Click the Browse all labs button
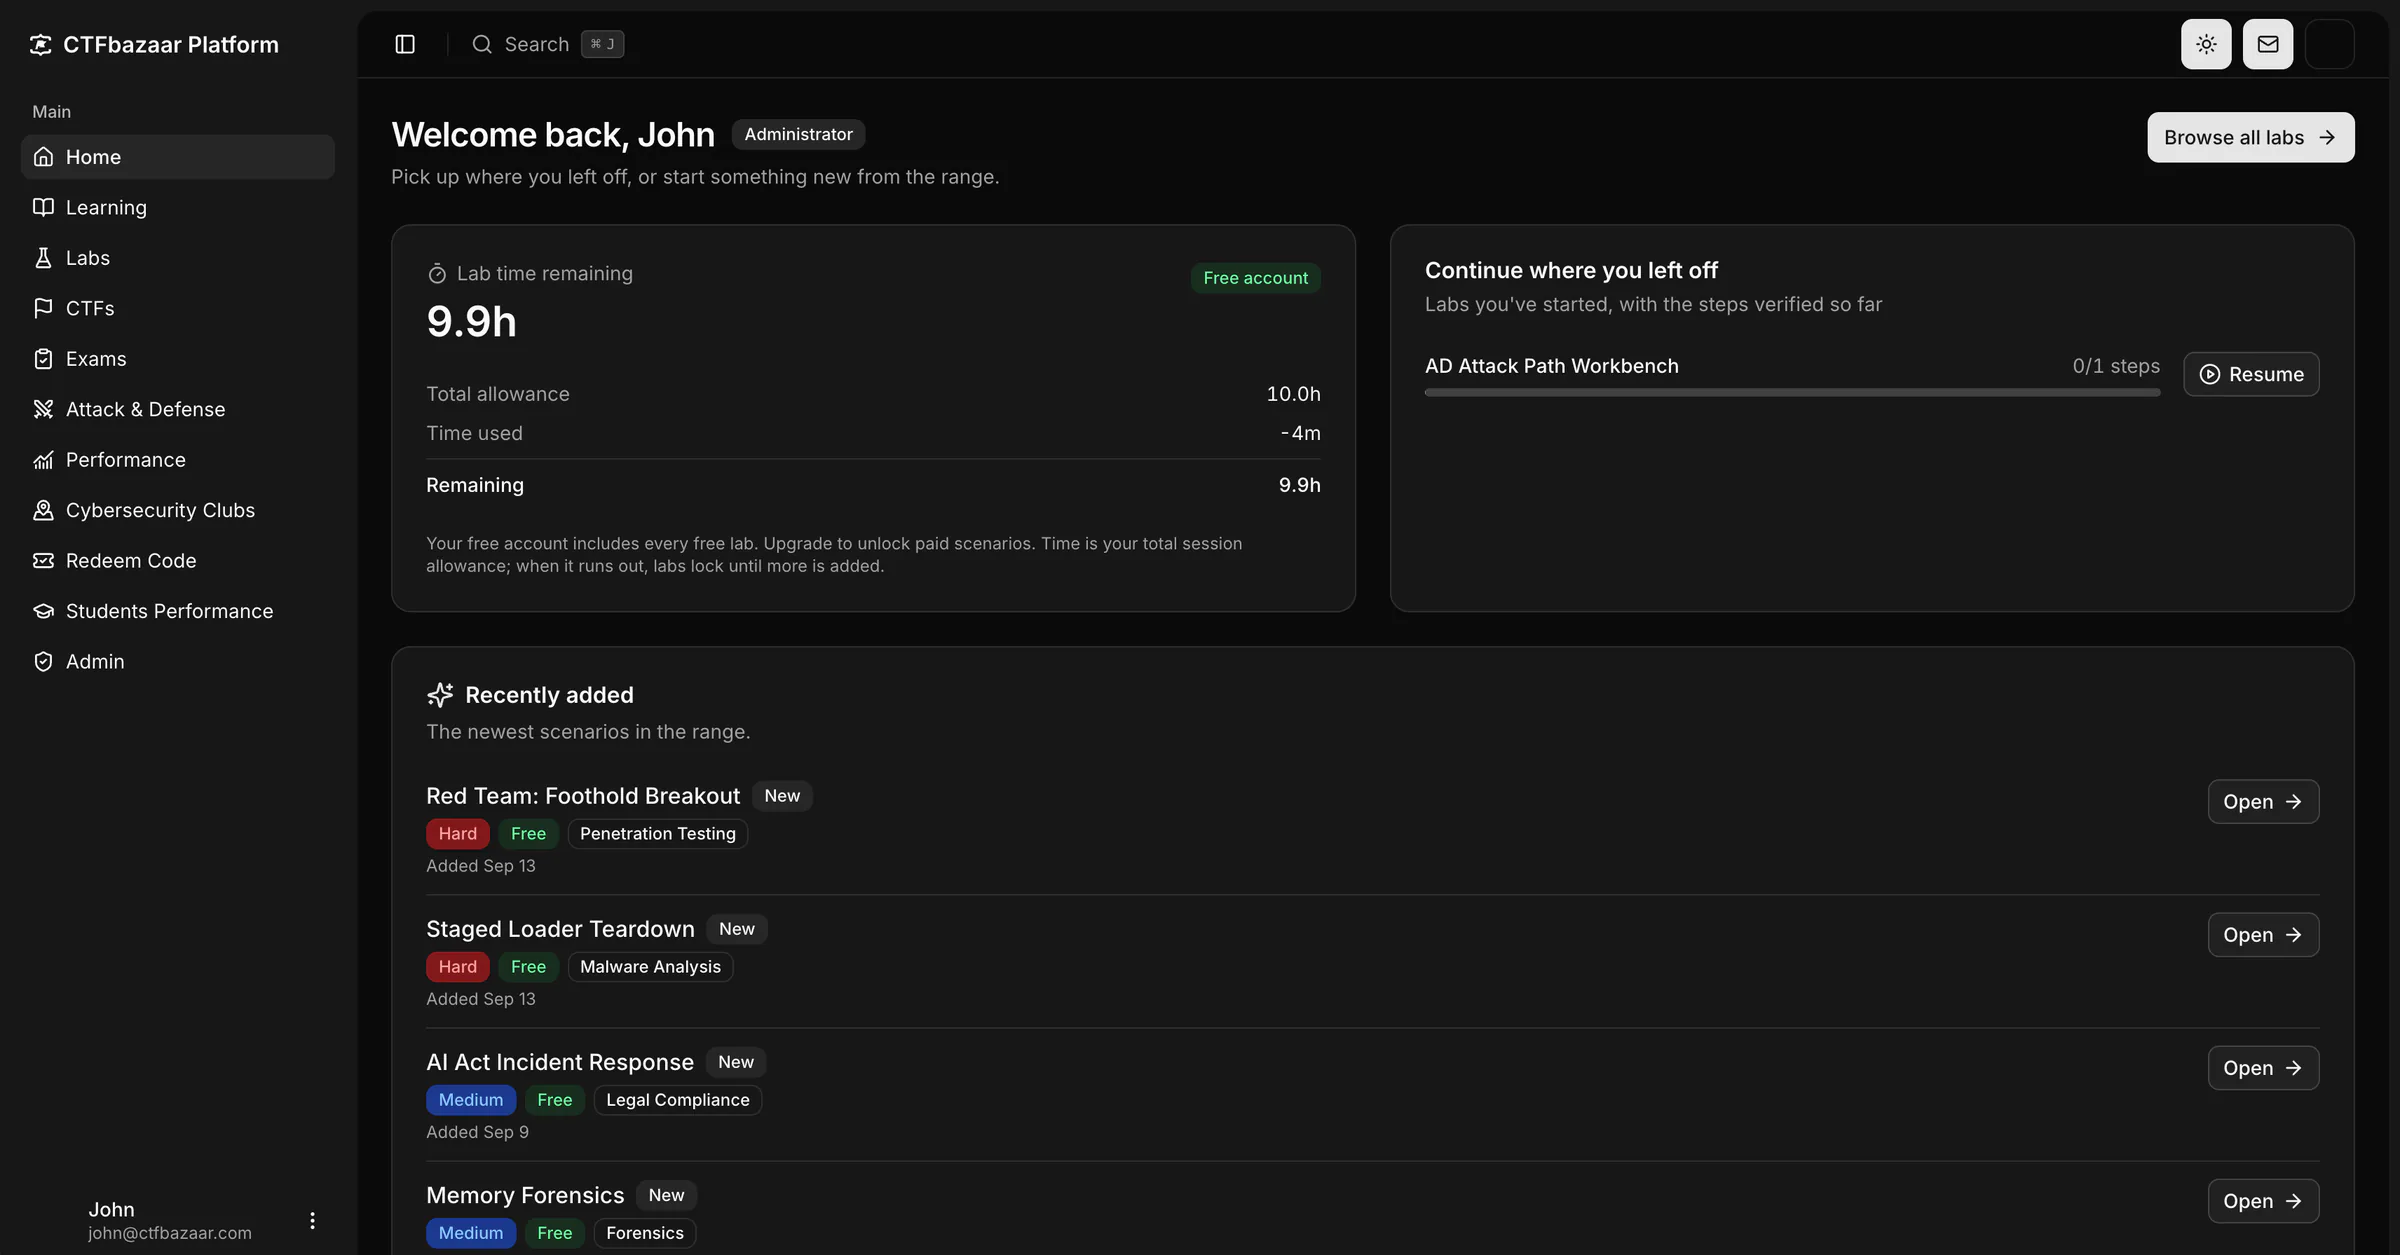Image resolution: width=2400 pixels, height=1255 pixels. coord(2251,137)
